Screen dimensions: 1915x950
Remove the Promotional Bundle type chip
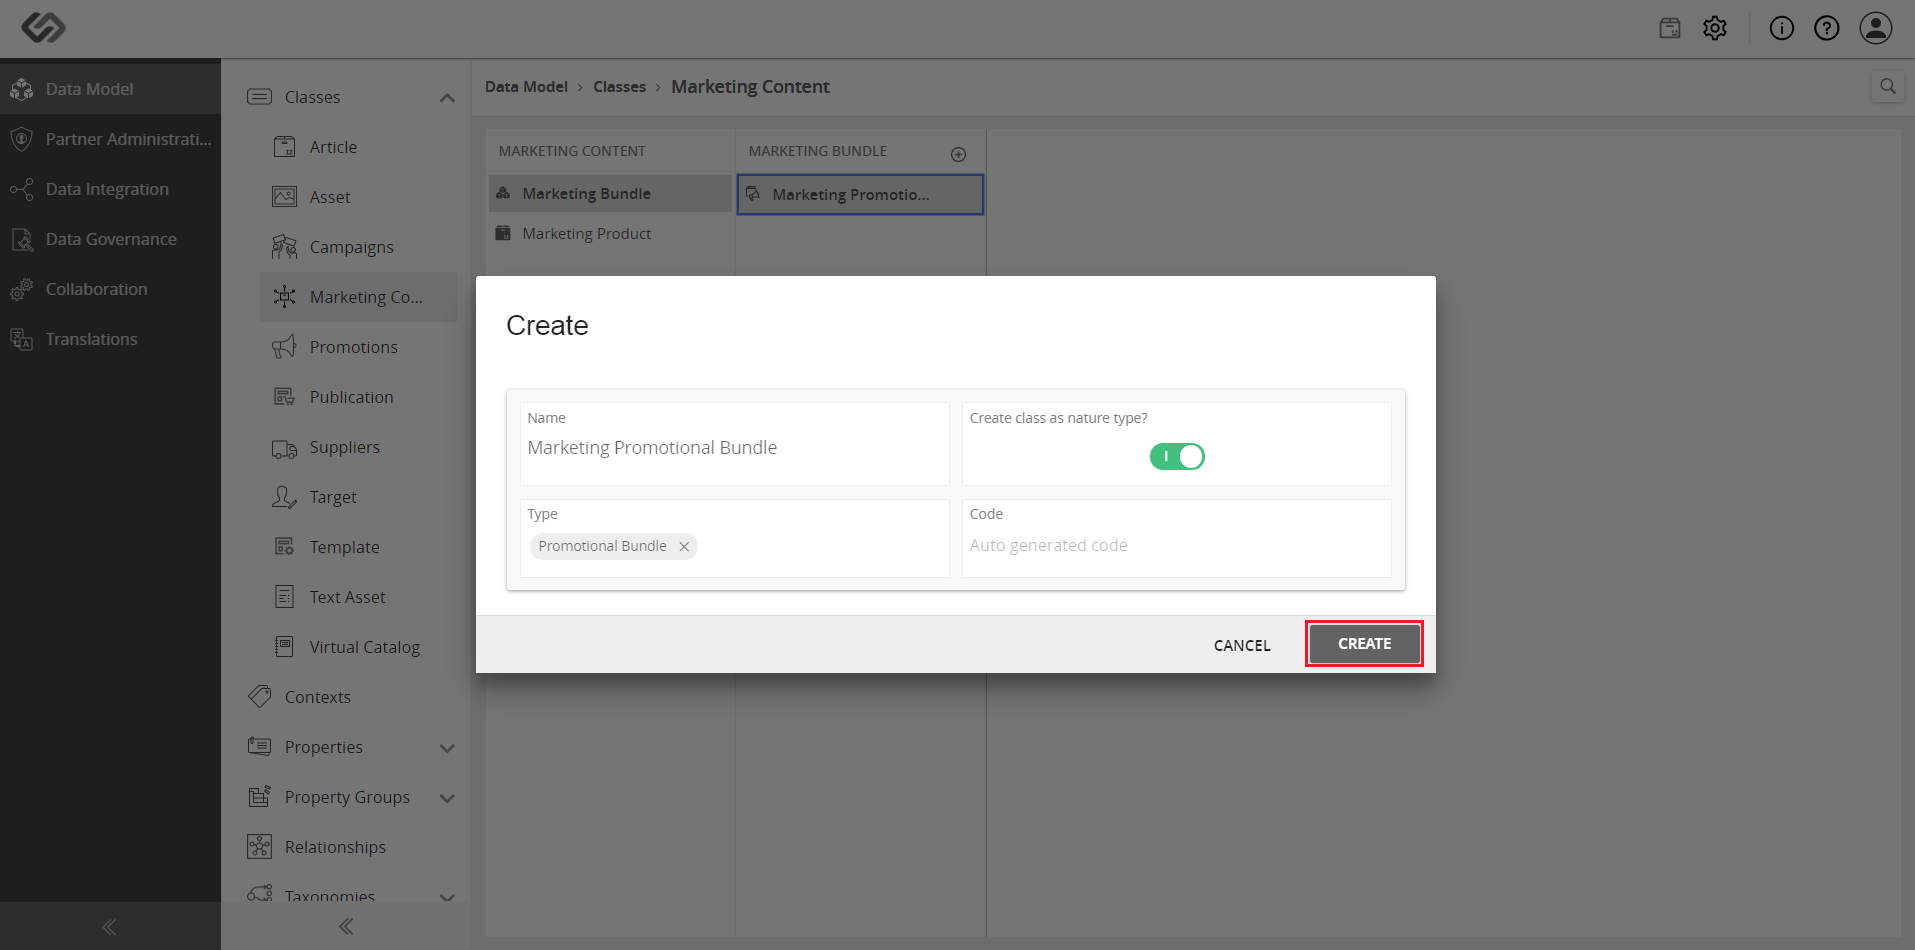coord(684,546)
